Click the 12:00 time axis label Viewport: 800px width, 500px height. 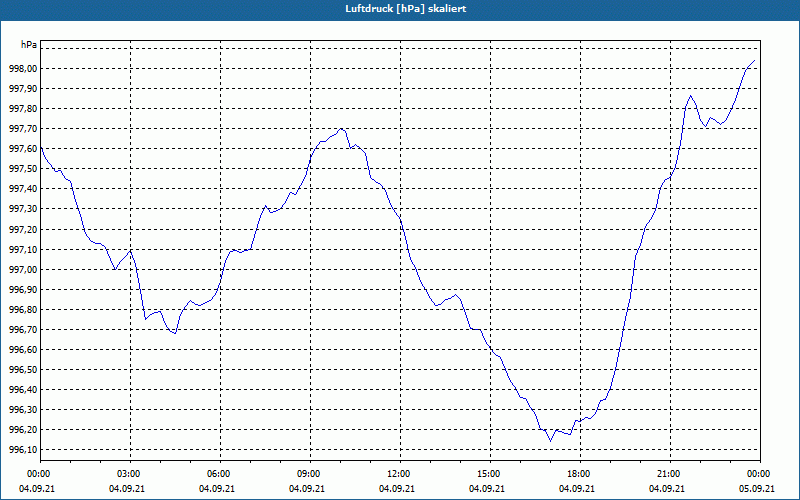[400, 474]
